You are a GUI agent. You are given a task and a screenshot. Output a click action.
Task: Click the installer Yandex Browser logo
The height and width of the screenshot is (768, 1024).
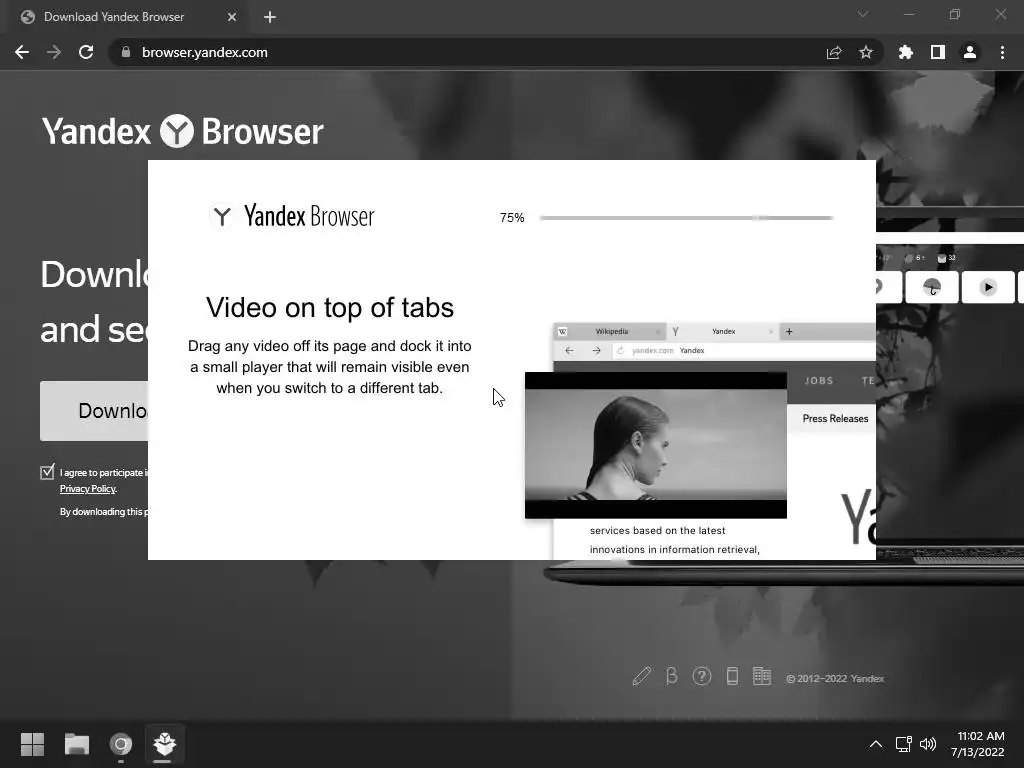291,216
